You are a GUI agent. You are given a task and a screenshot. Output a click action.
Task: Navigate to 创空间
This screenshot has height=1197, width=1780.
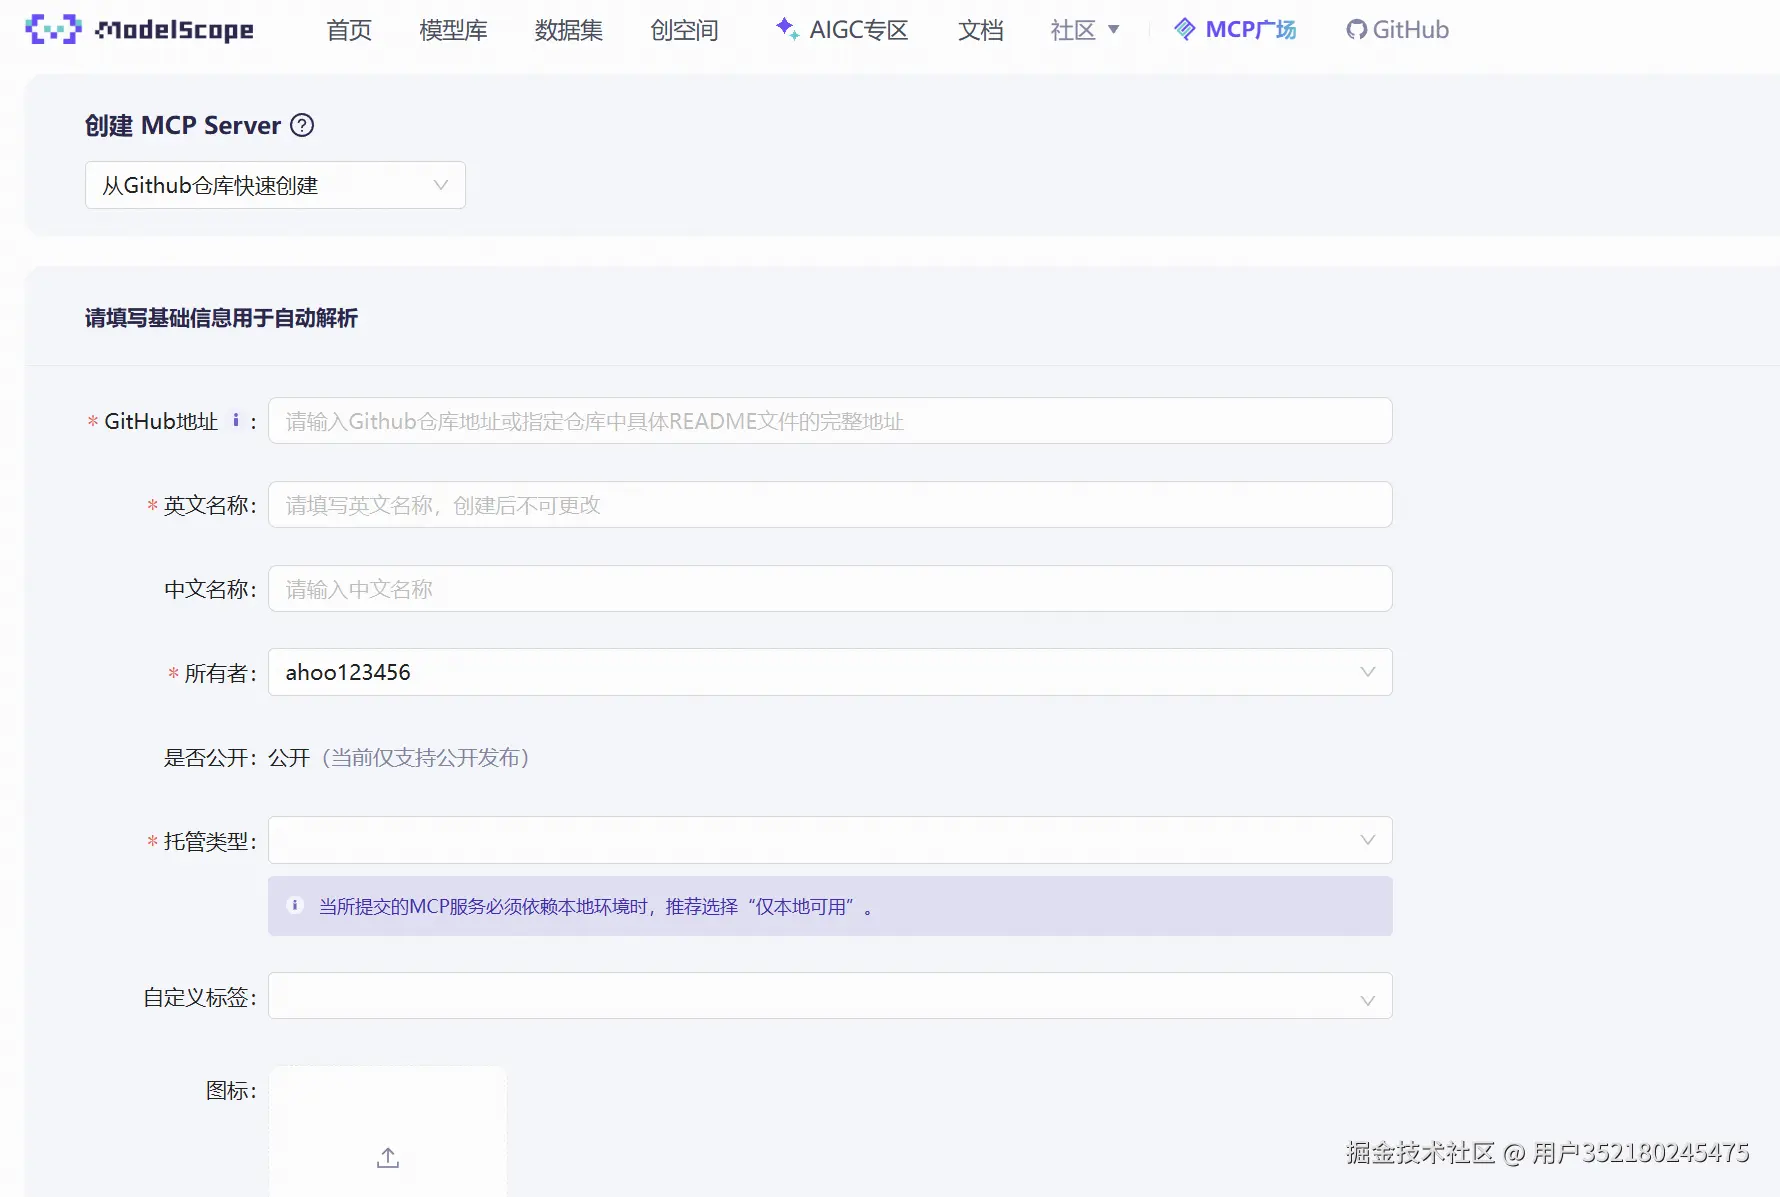tap(684, 30)
